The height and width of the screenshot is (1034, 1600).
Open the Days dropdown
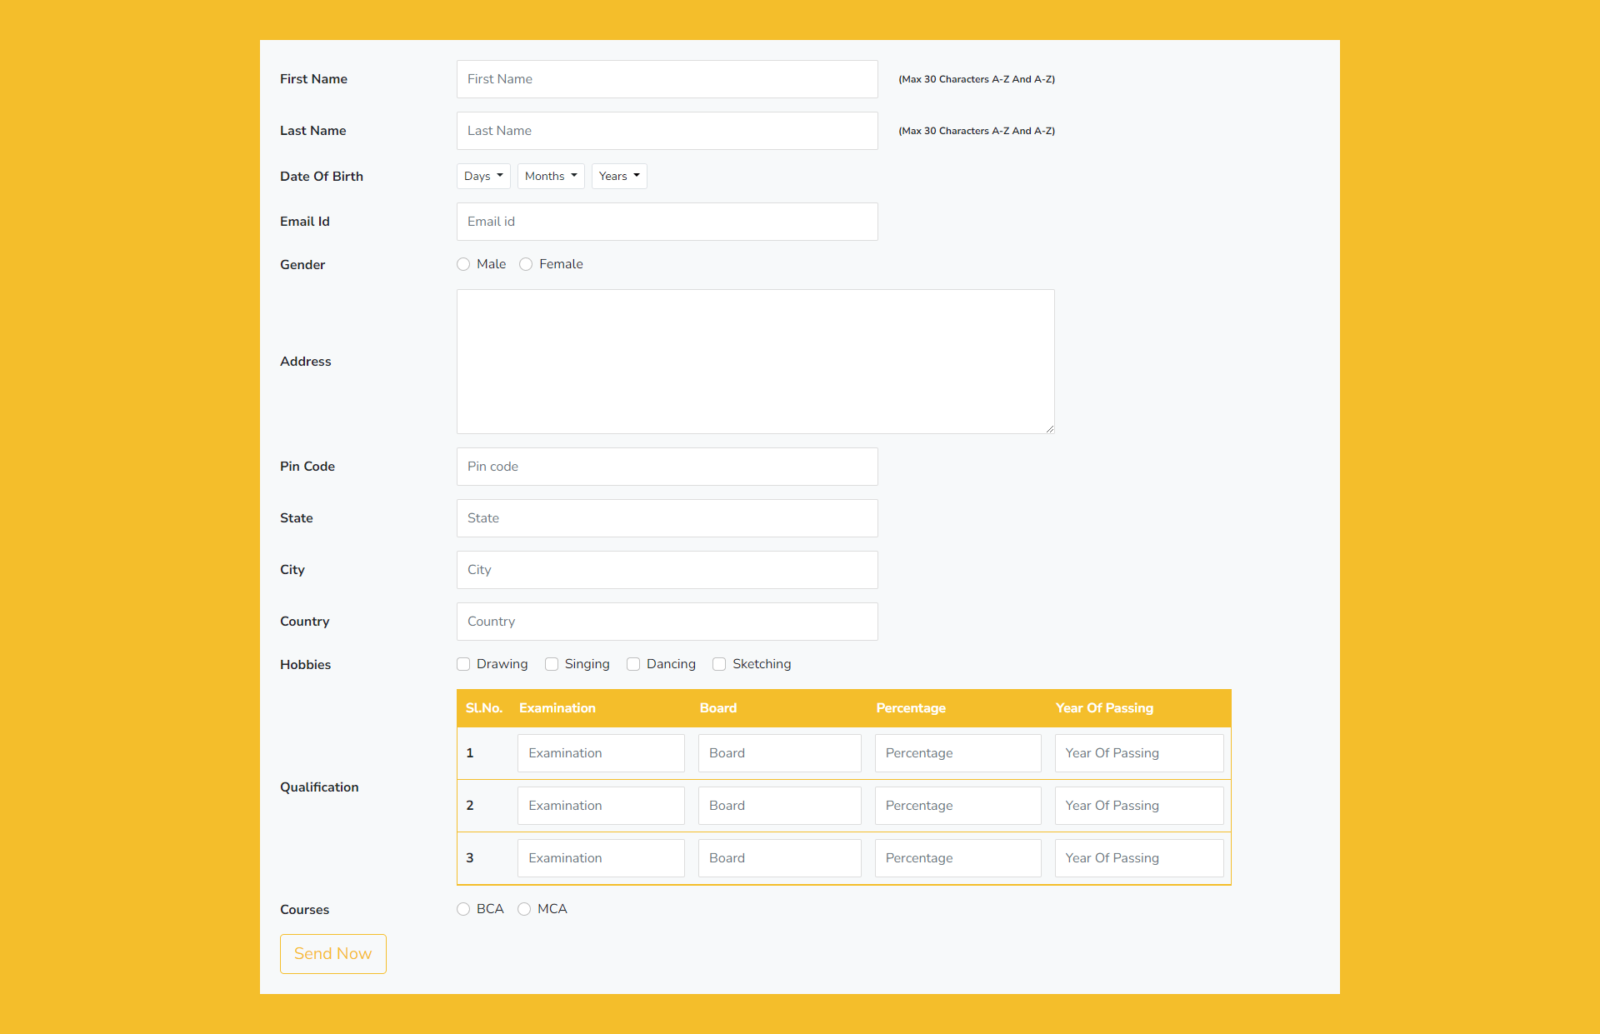[484, 176]
